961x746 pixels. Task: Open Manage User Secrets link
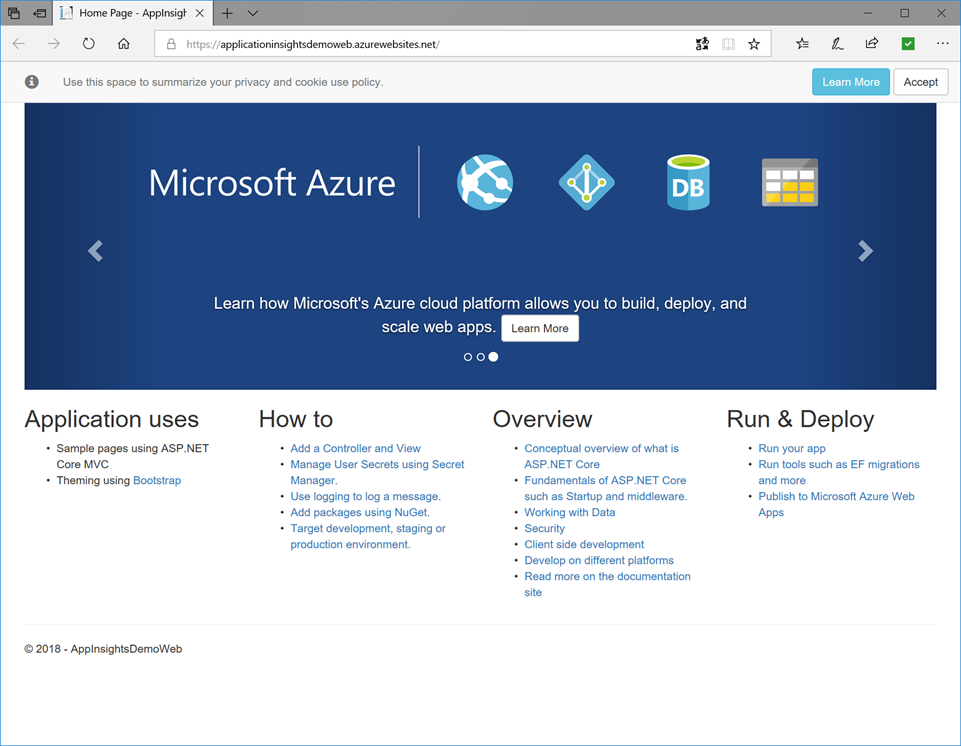click(378, 472)
